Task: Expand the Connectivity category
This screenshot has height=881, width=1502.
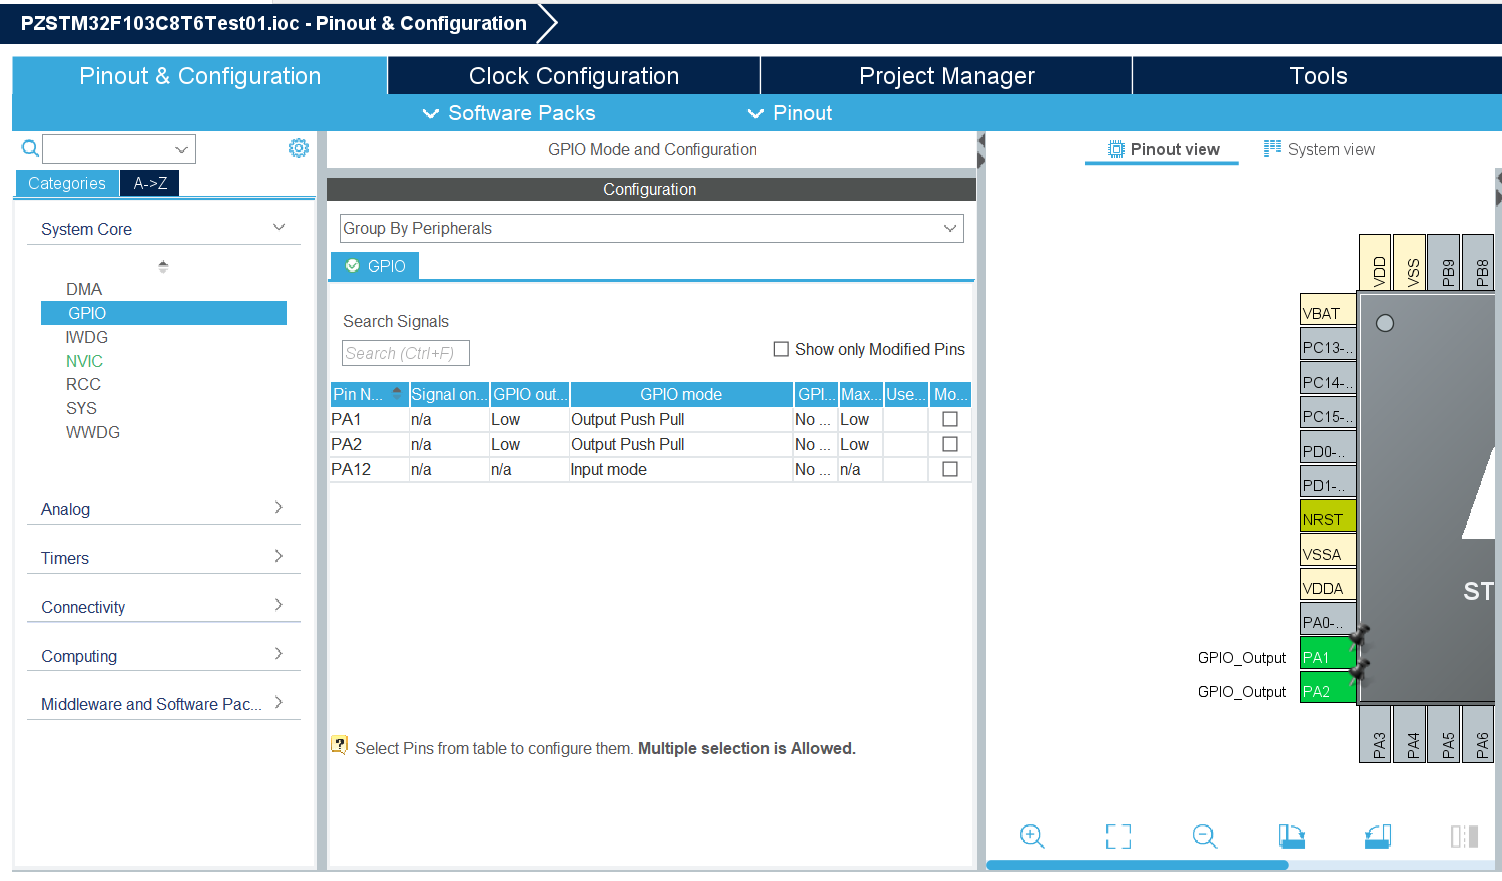Action: (x=162, y=607)
